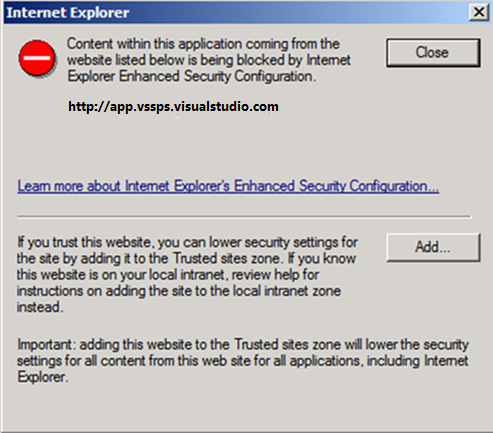The width and height of the screenshot is (493, 433).
Task: Click the 'website listed below is being blocked' line
Action: (209, 60)
